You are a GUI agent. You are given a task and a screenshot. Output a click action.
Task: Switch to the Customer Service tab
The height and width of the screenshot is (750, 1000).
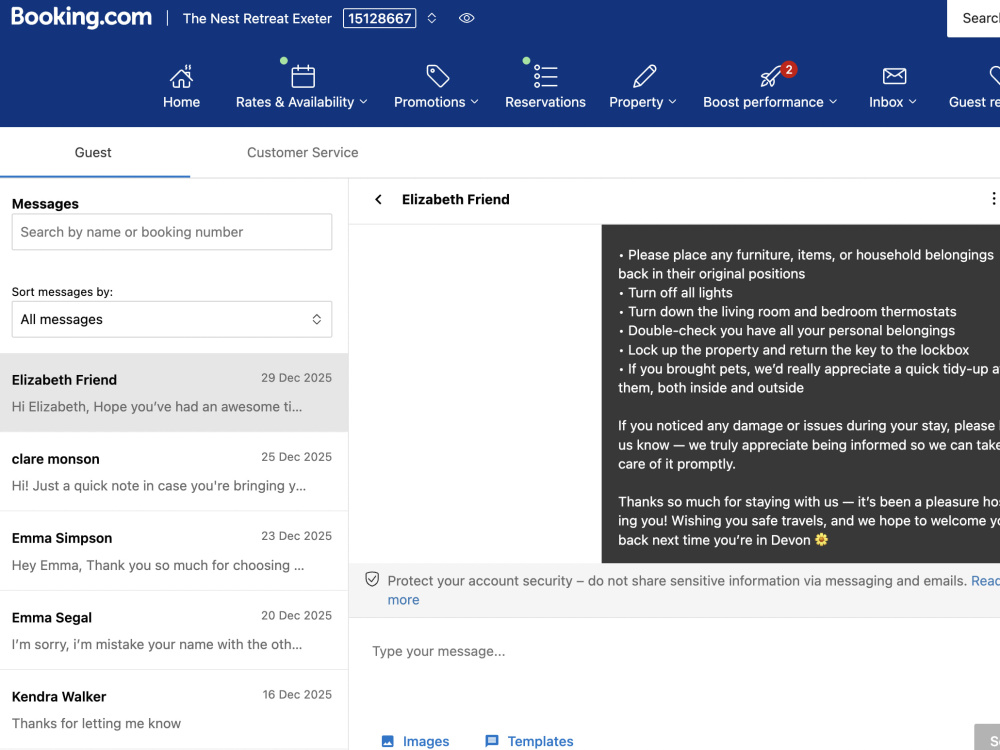click(302, 152)
